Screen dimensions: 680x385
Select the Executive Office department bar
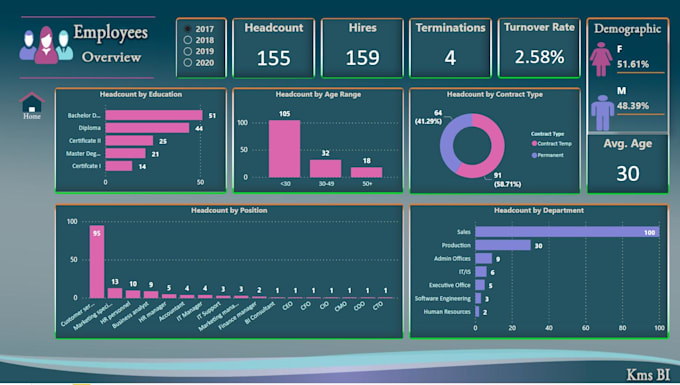click(480, 285)
